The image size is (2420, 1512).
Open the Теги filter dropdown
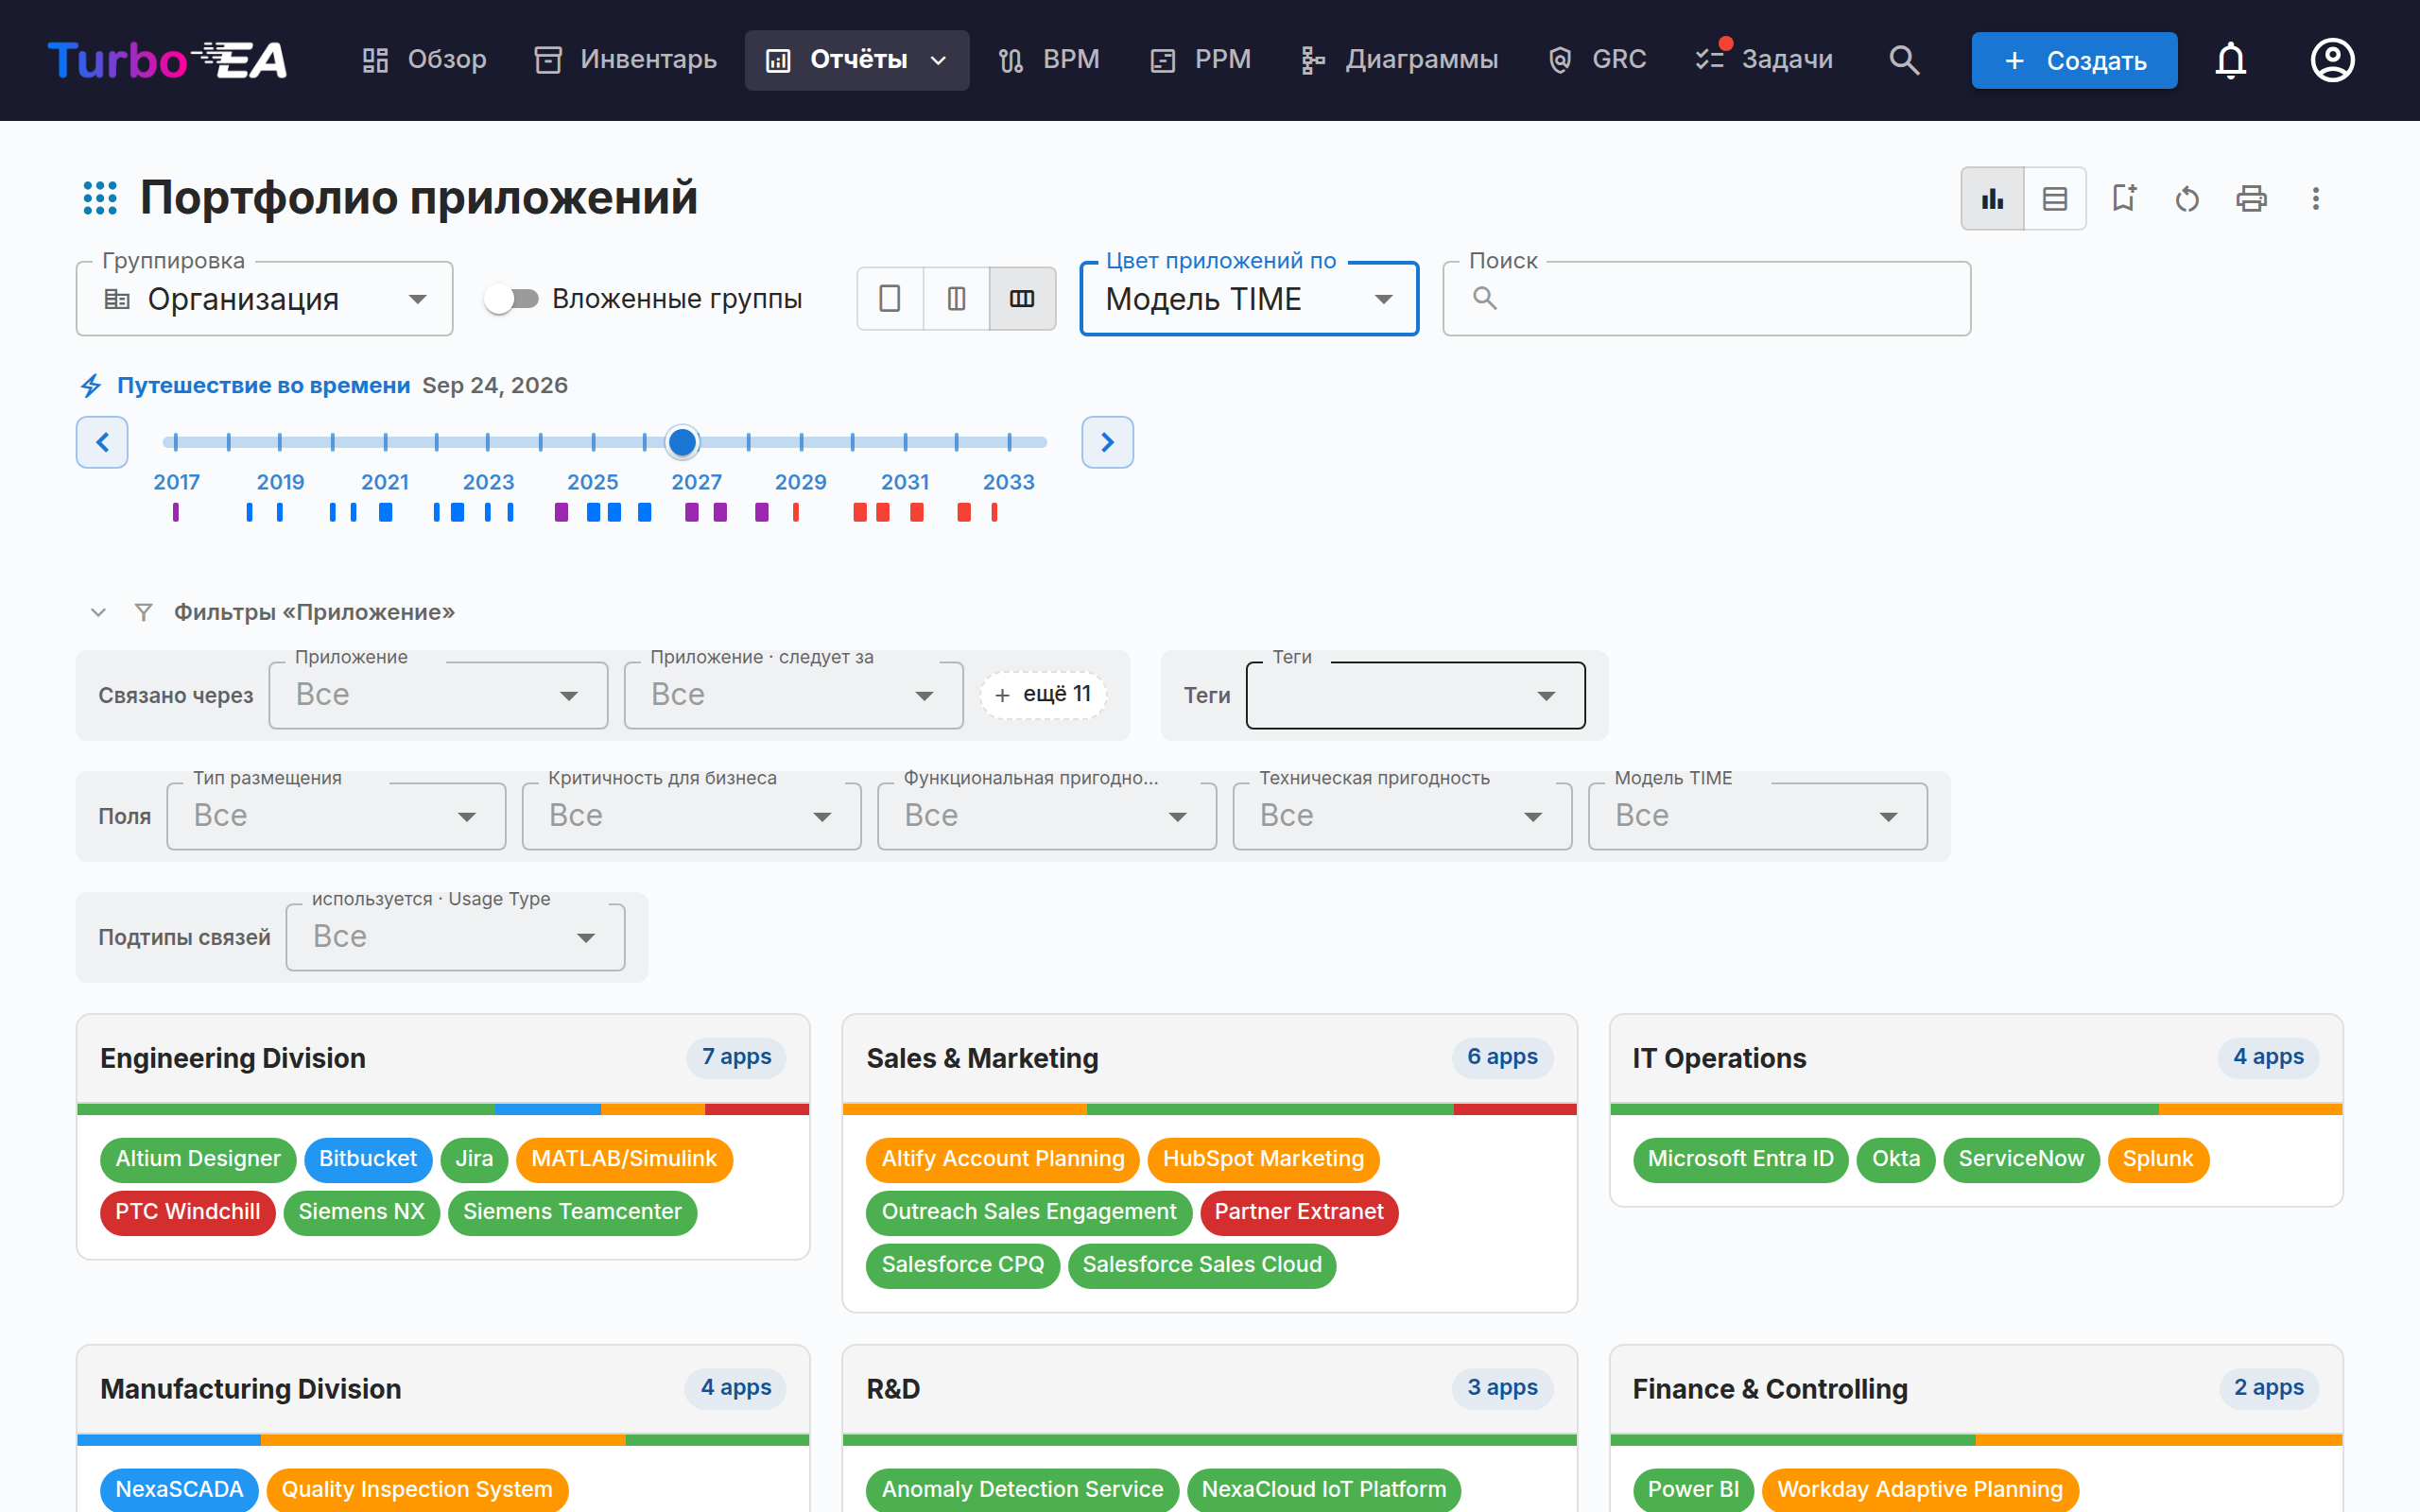tap(1415, 695)
